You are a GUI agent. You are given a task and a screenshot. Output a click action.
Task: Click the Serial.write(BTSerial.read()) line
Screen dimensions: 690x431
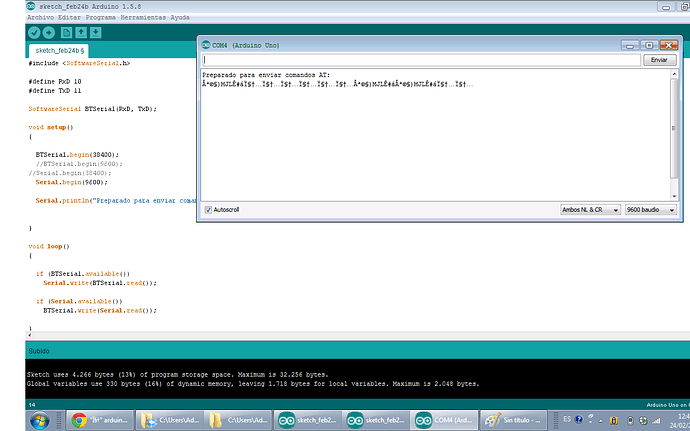(x=100, y=283)
